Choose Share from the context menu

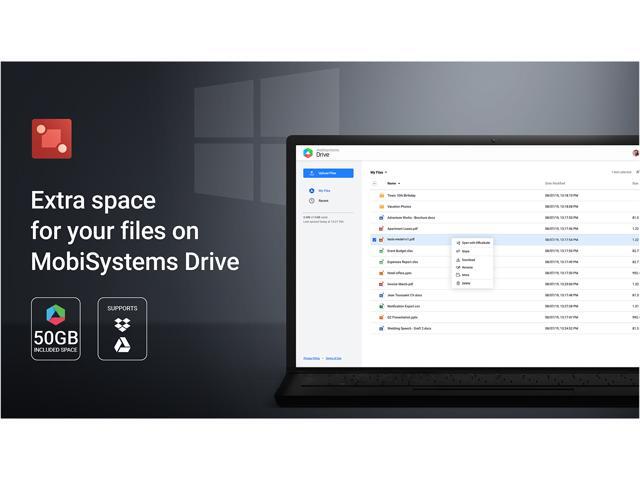coord(473,251)
